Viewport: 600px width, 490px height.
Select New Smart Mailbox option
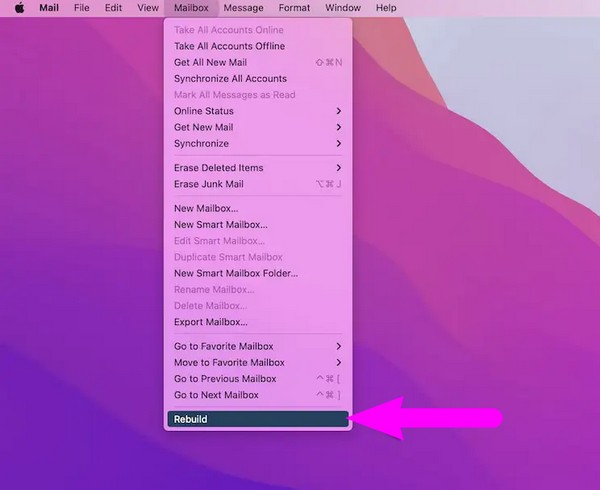pos(220,224)
